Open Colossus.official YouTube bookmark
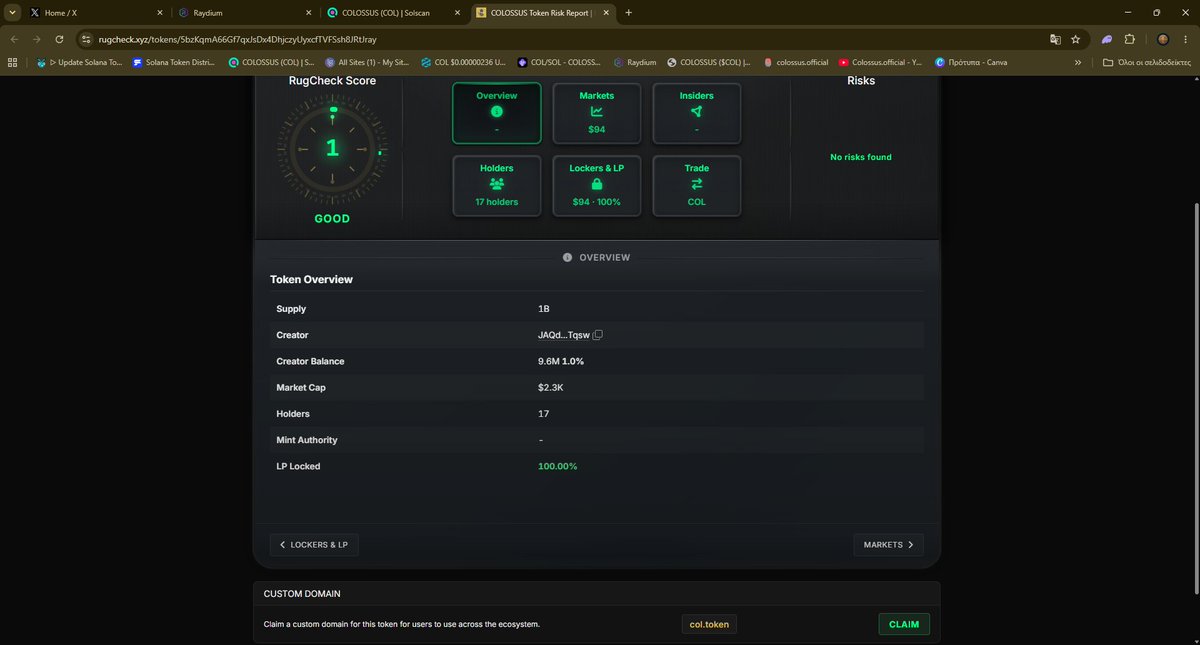The image size is (1200, 645). coord(880,62)
